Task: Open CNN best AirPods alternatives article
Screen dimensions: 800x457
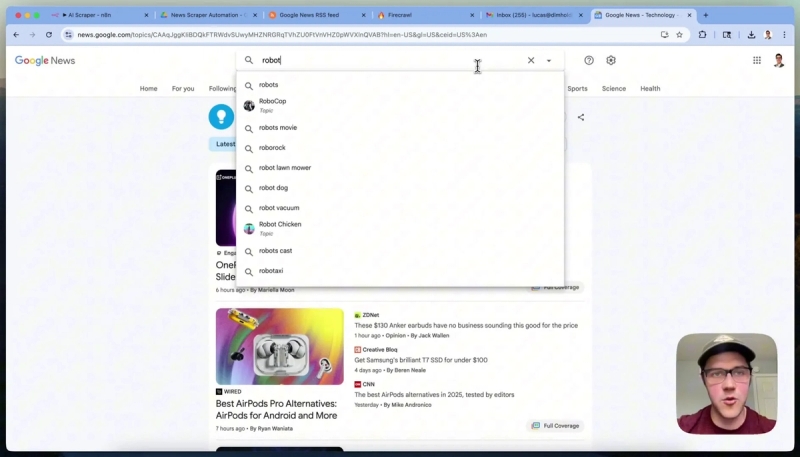Action: [x=434, y=395]
